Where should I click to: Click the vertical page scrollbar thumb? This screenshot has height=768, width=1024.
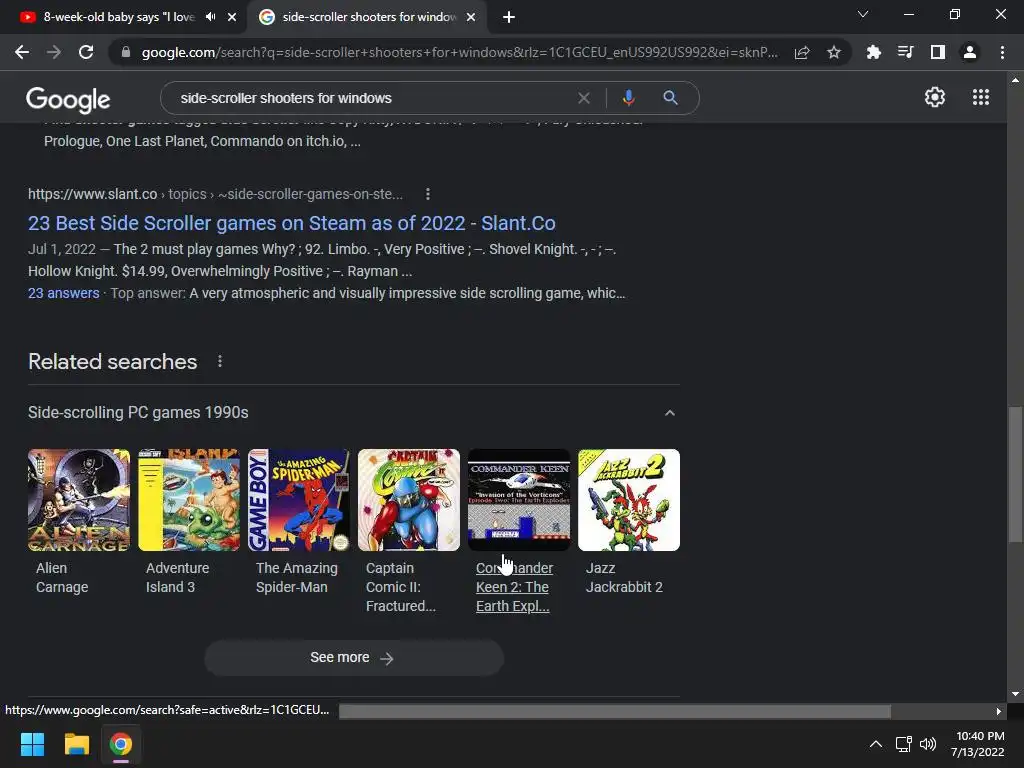pos(1015,473)
